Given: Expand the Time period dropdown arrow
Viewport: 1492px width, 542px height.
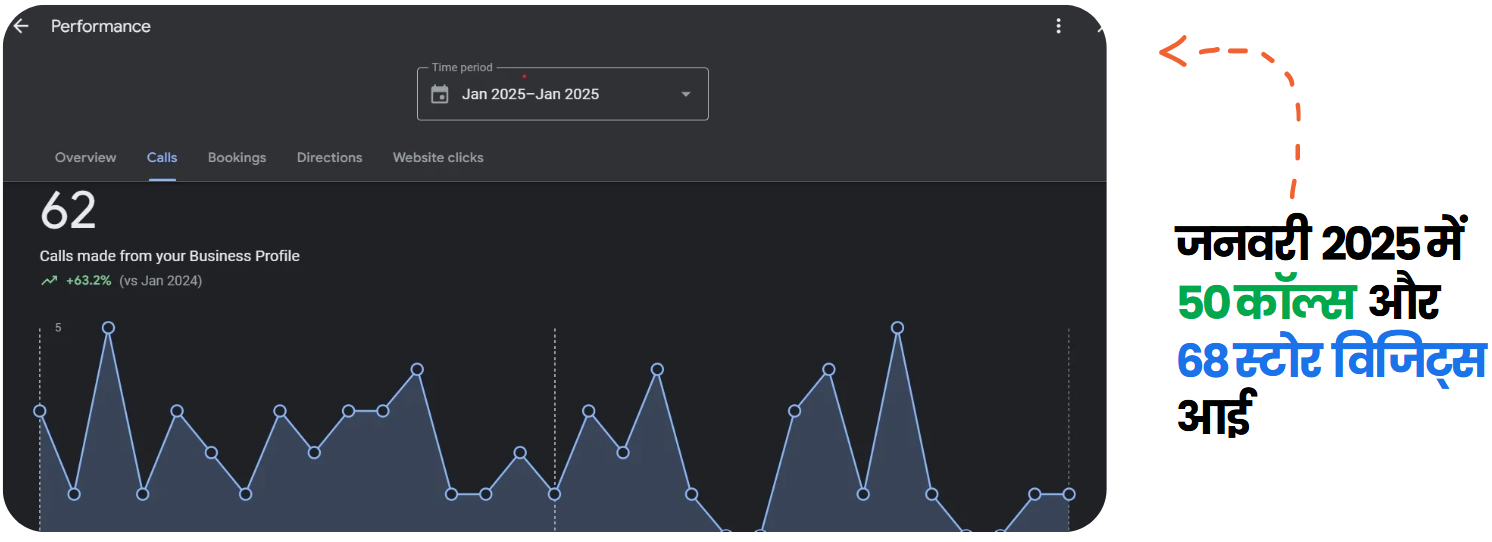Looking at the screenshot, I should pyautogui.click(x=685, y=94).
